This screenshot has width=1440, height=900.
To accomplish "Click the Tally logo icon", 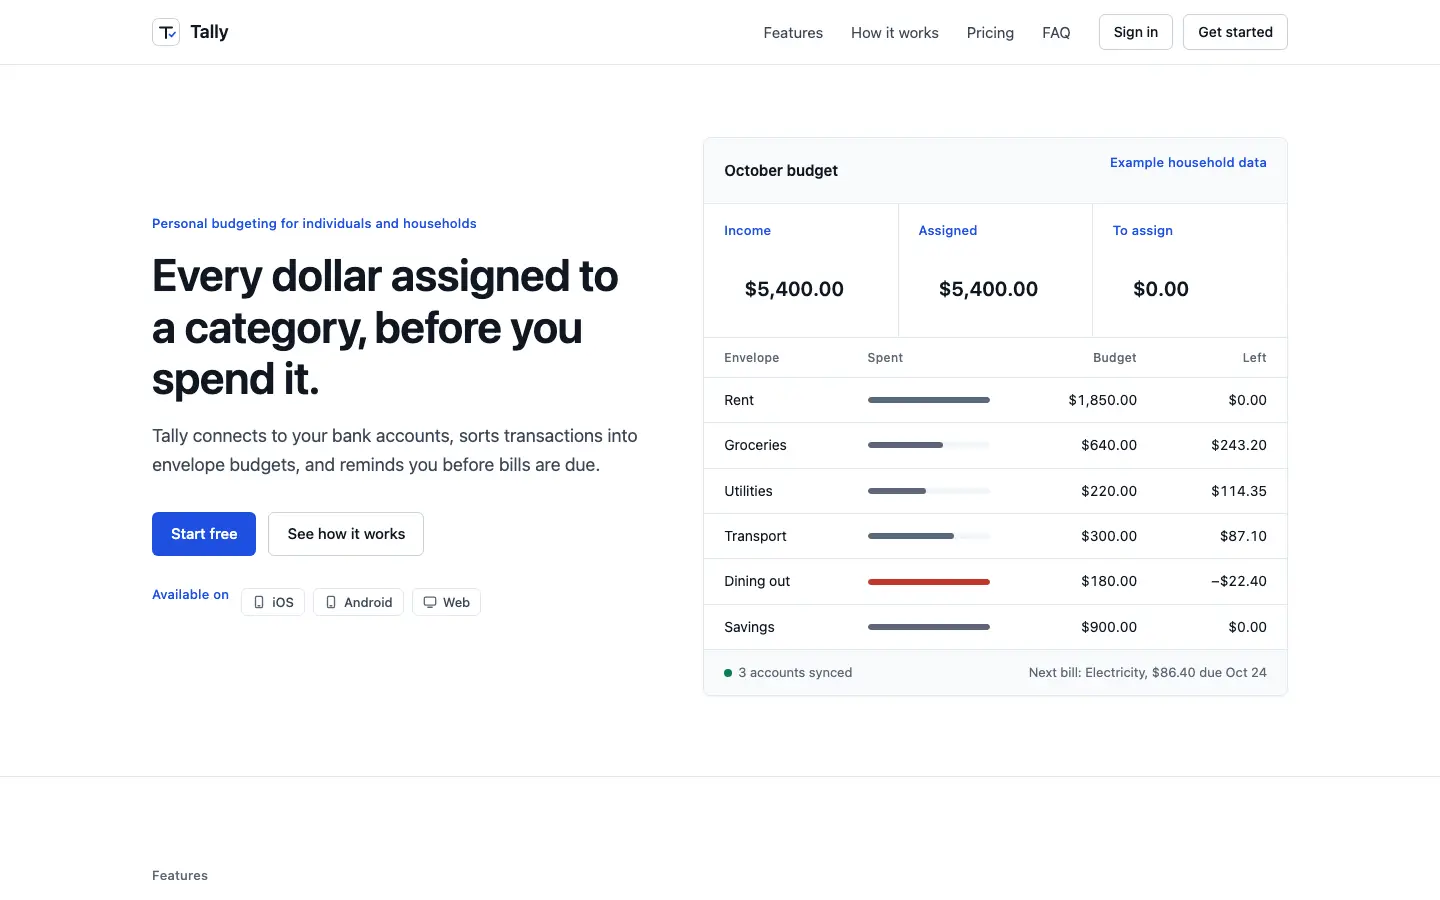I will [166, 32].
